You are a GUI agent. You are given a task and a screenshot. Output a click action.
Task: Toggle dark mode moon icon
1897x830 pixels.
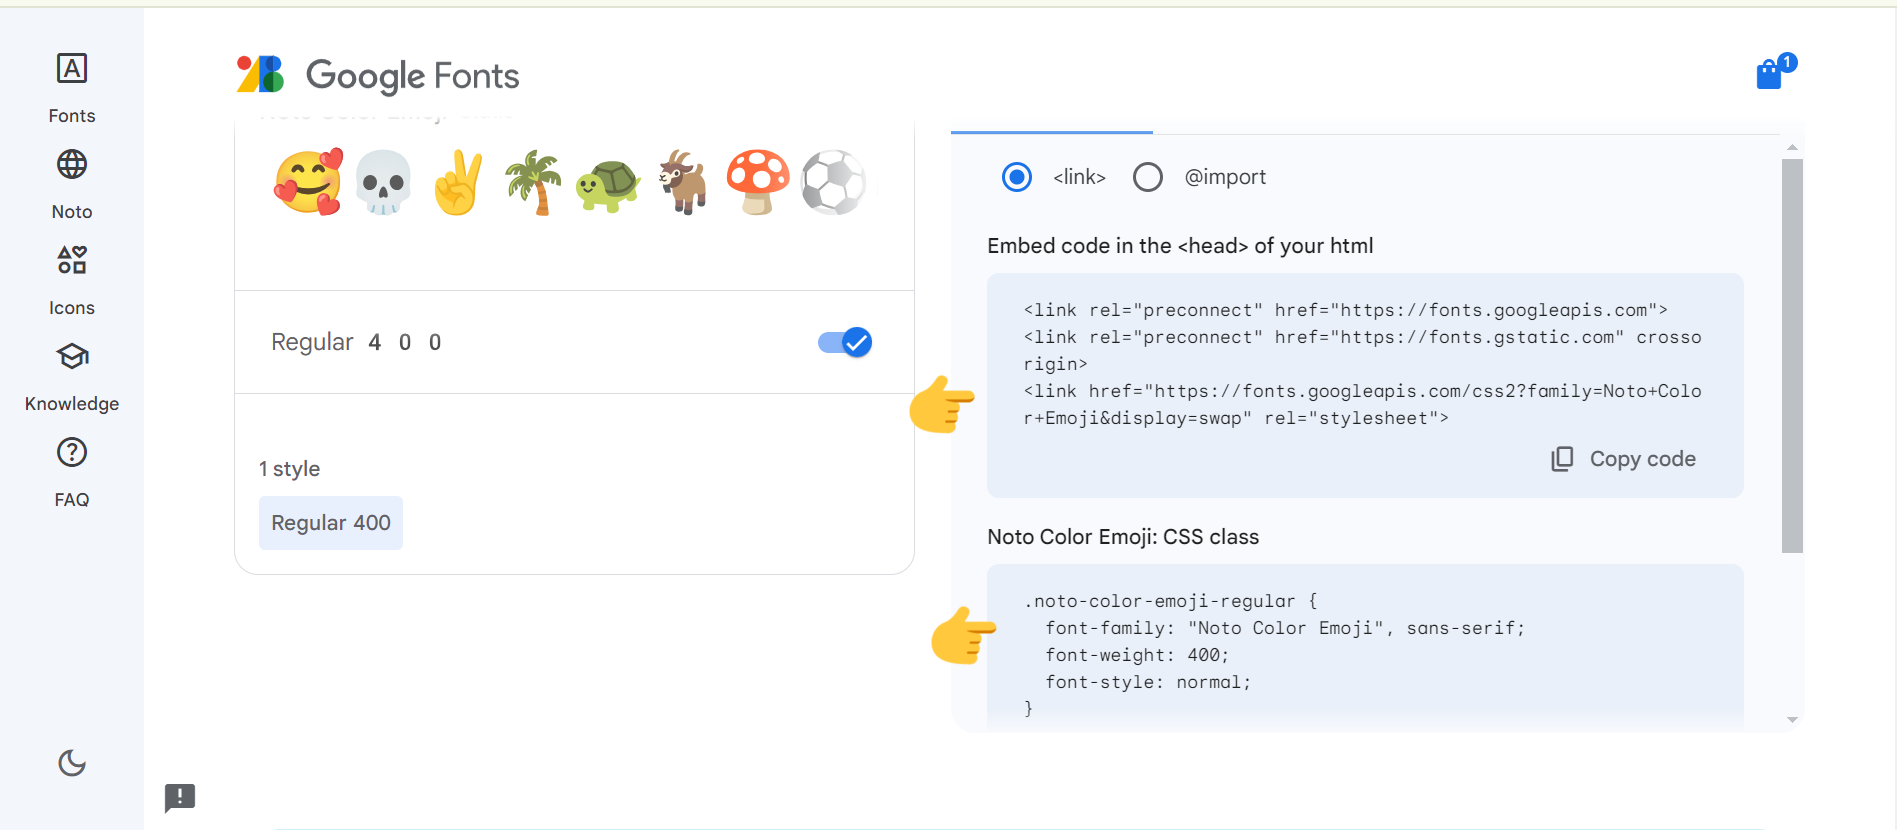(x=72, y=763)
